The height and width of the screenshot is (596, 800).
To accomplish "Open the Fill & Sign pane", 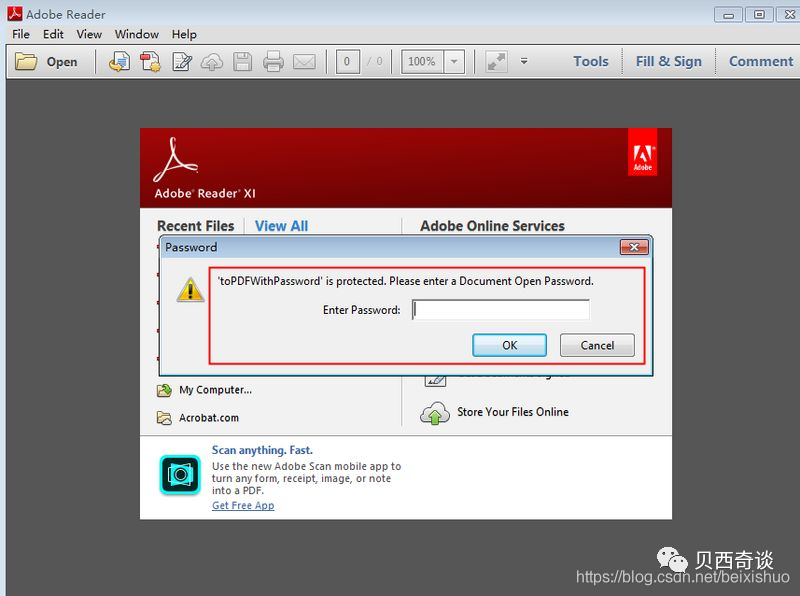I will click(669, 61).
